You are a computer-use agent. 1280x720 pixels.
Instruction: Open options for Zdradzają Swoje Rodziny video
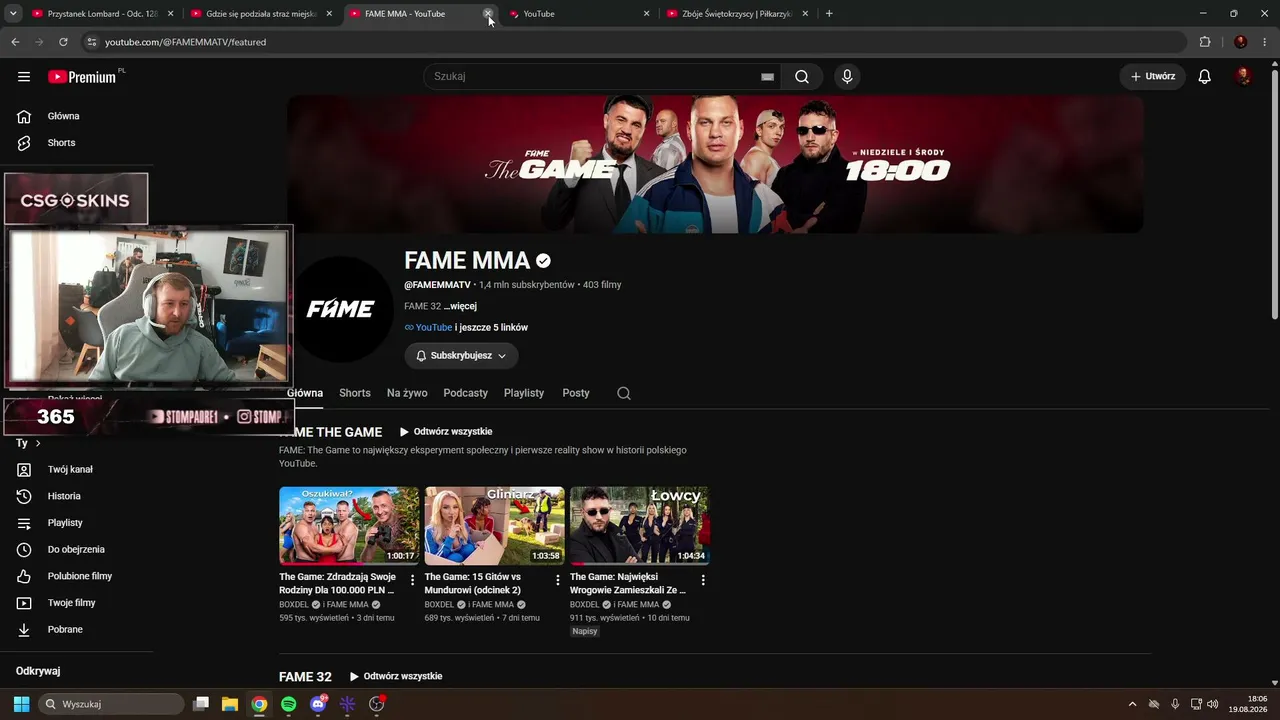[x=412, y=580]
